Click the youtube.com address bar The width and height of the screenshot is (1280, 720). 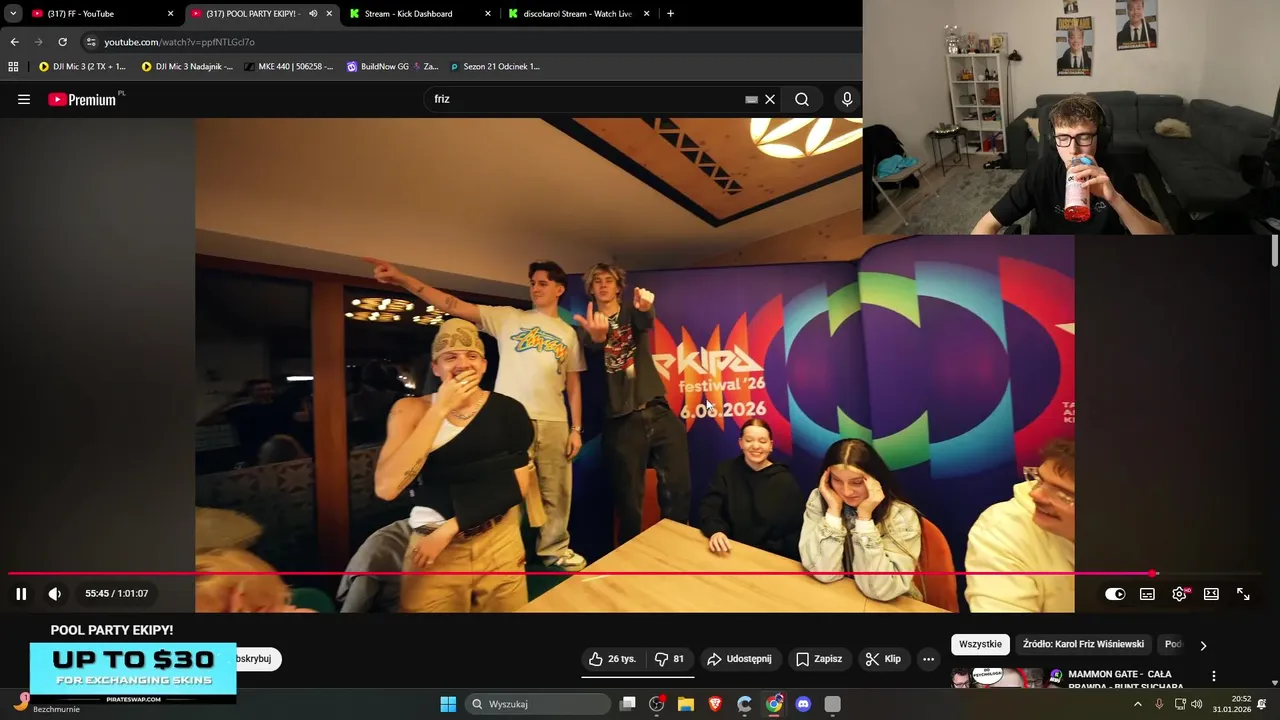tap(470, 42)
